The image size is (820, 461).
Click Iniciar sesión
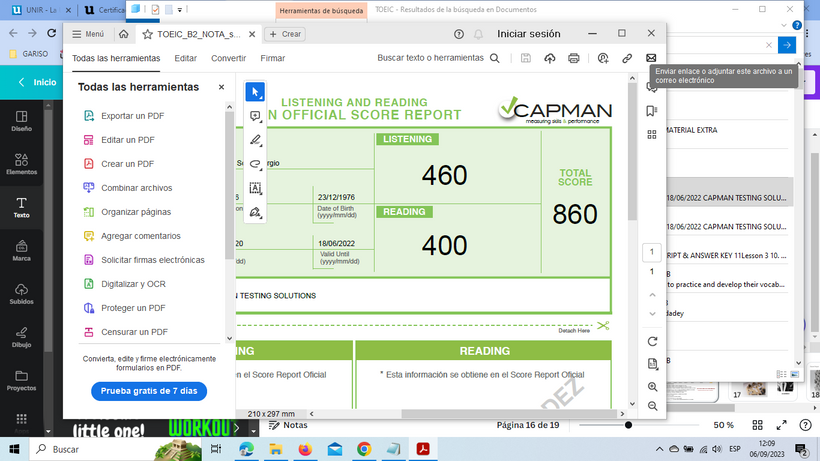click(x=528, y=34)
